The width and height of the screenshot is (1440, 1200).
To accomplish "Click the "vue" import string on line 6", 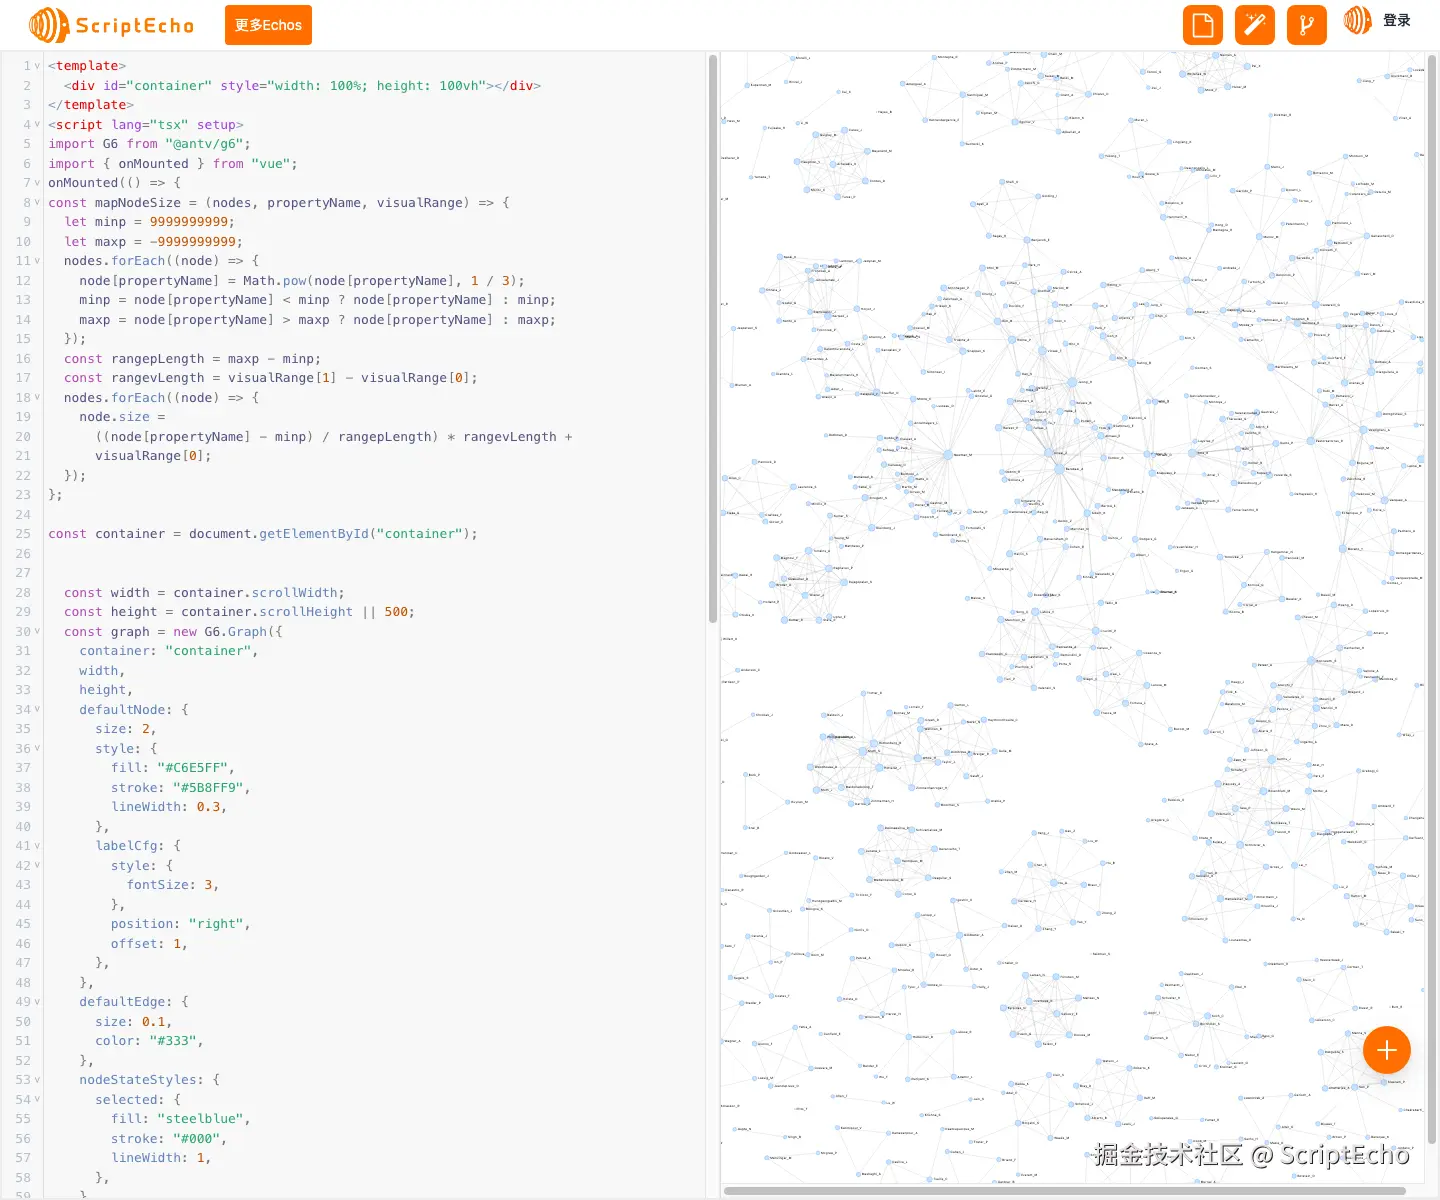I will pyautogui.click(x=270, y=164).
